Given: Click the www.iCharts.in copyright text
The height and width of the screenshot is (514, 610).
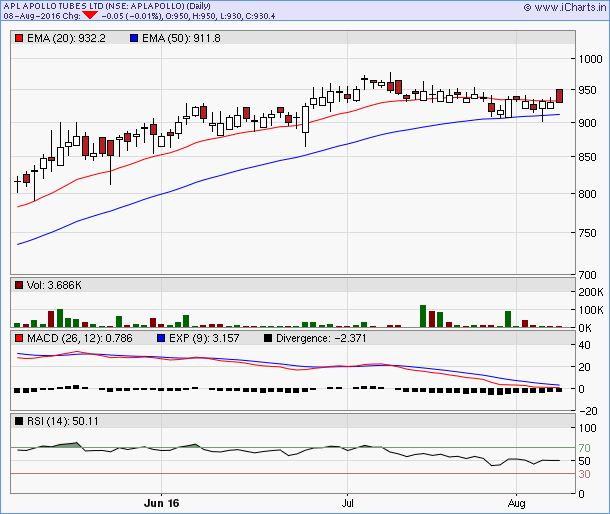Looking at the screenshot, I should 566,7.
